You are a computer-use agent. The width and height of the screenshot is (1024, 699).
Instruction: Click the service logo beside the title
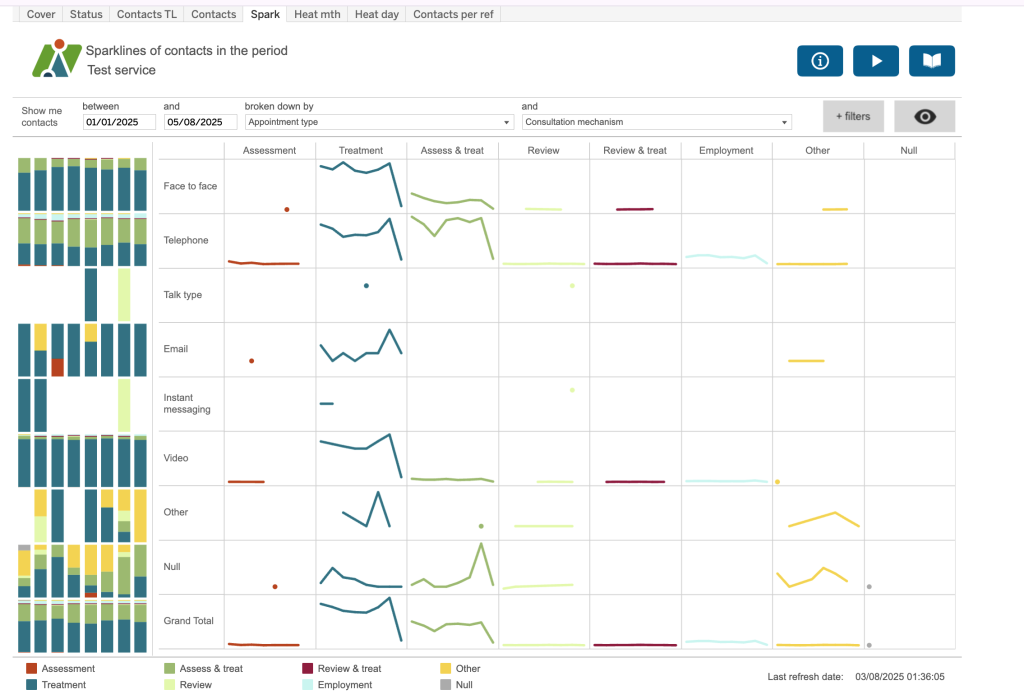click(x=56, y=60)
